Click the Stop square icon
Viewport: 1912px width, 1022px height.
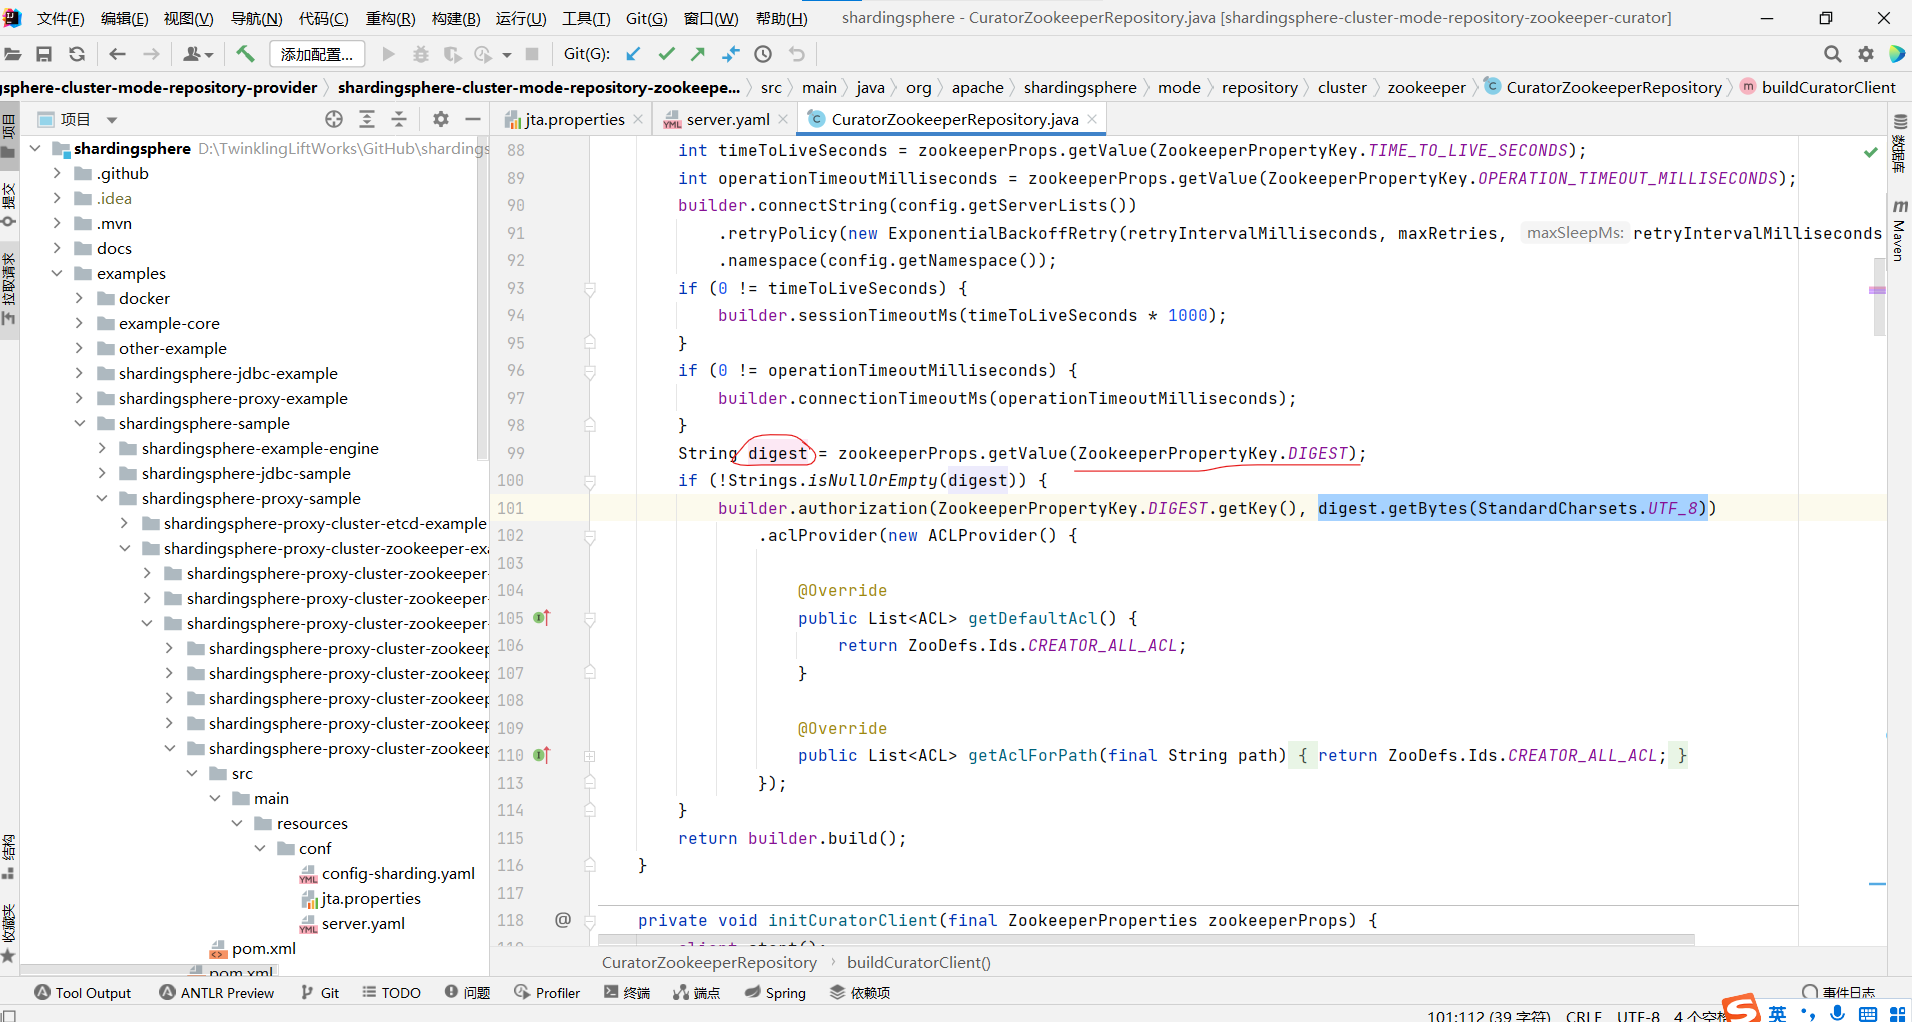coord(532,54)
